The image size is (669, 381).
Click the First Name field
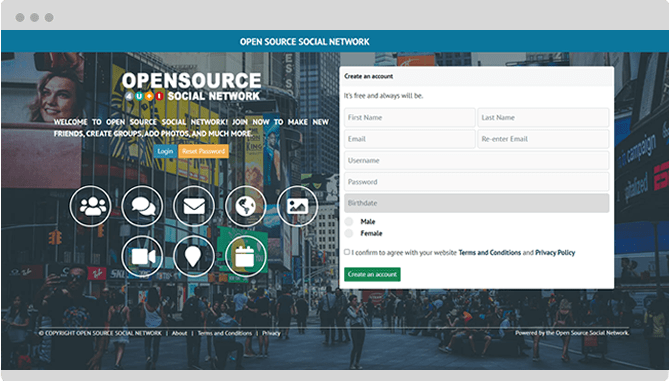(x=410, y=117)
